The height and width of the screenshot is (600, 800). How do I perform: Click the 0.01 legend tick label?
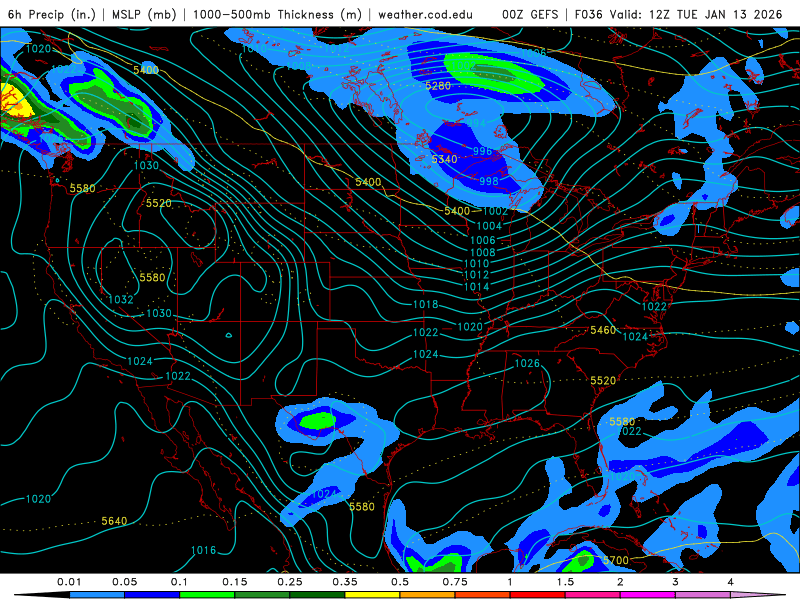pyautogui.click(x=69, y=582)
